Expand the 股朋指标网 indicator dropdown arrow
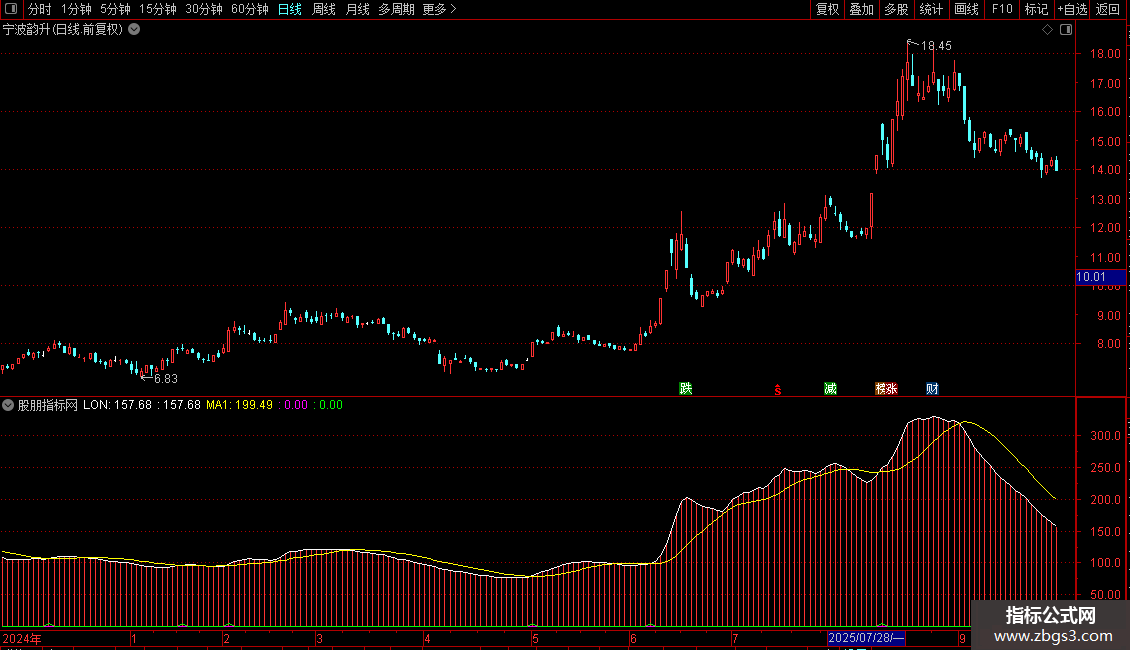The height and width of the screenshot is (650, 1130). coord(8,405)
